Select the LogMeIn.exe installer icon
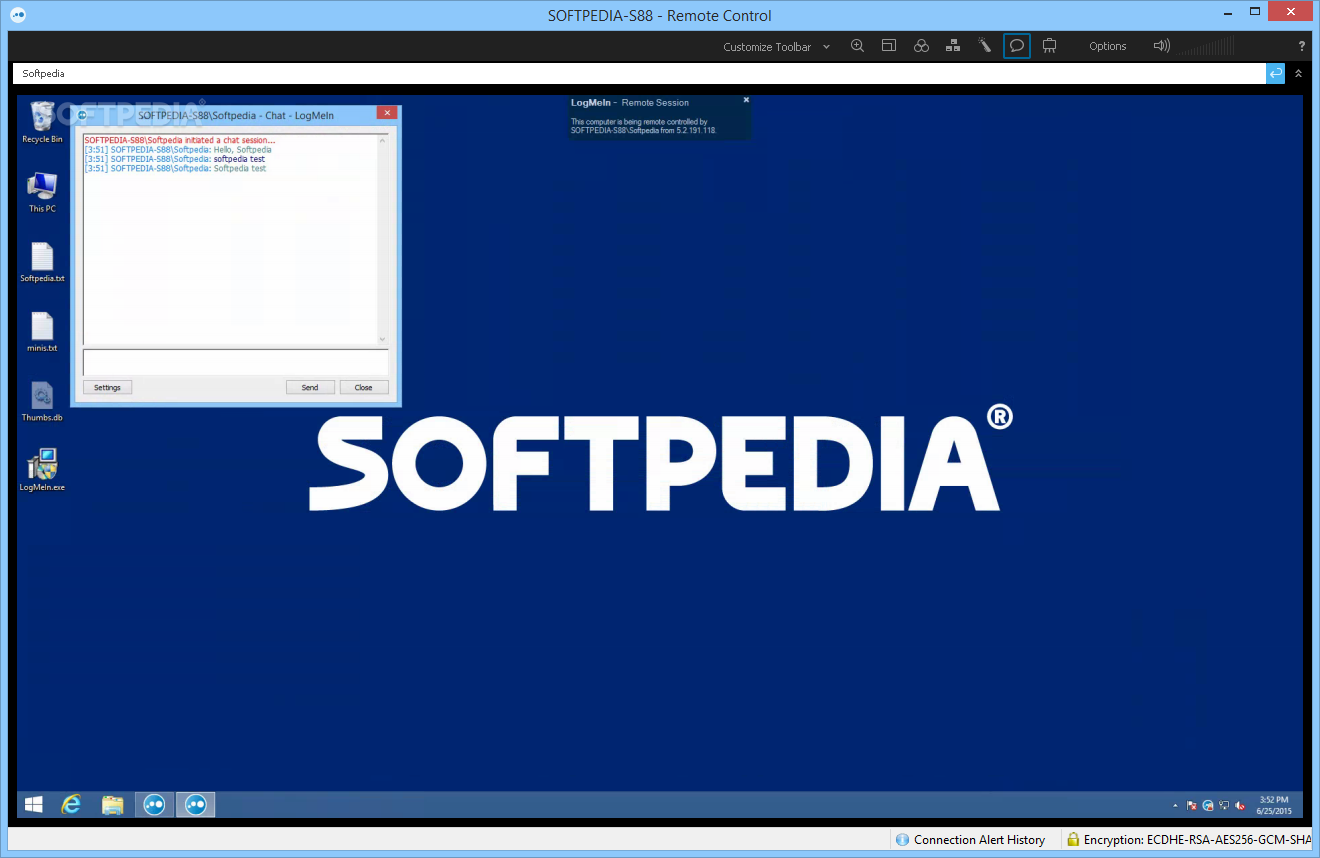The image size is (1320, 858). point(42,470)
